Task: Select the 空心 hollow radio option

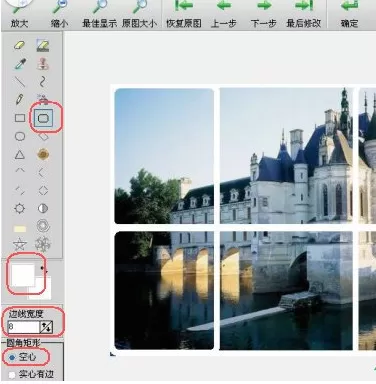Action: (23, 357)
